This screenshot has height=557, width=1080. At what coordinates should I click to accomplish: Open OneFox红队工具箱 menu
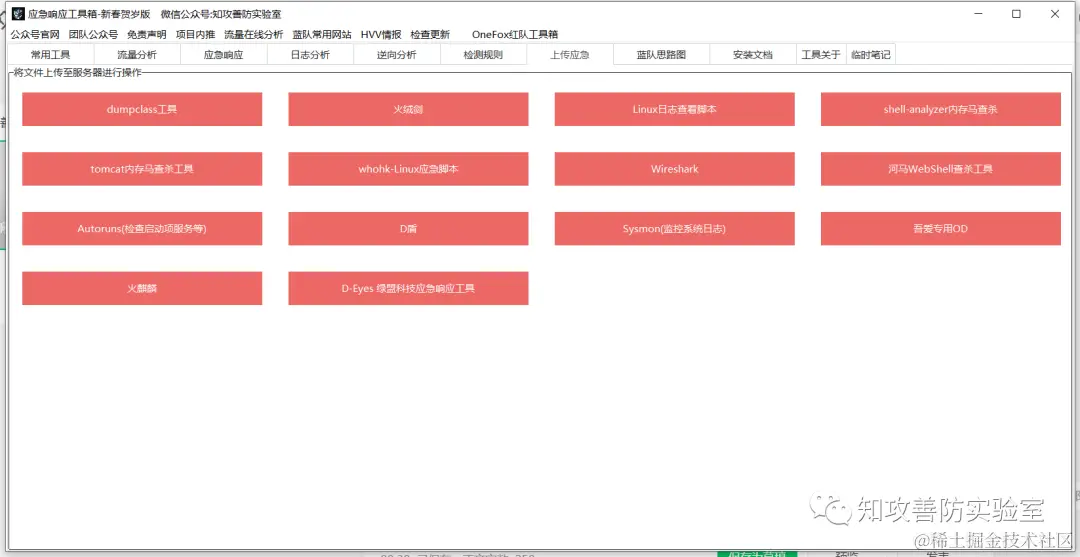(x=515, y=34)
